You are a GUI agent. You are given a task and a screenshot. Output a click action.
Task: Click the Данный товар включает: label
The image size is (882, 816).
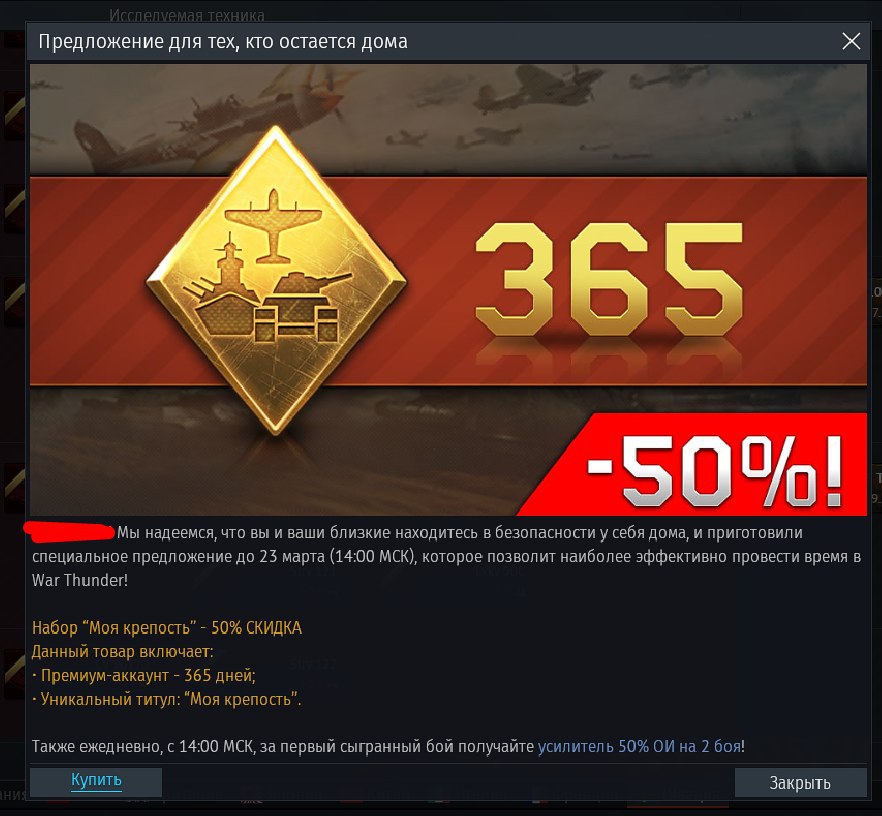[123, 651]
